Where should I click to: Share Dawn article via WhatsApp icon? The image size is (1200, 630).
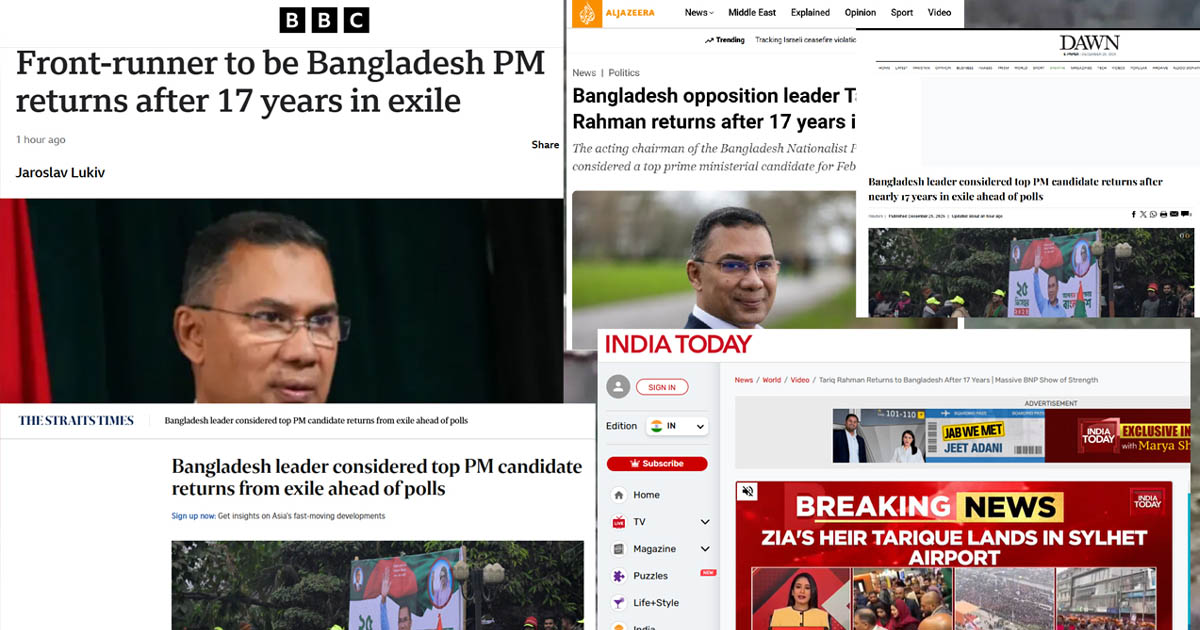pyautogui.click(x=1153, y=214)
